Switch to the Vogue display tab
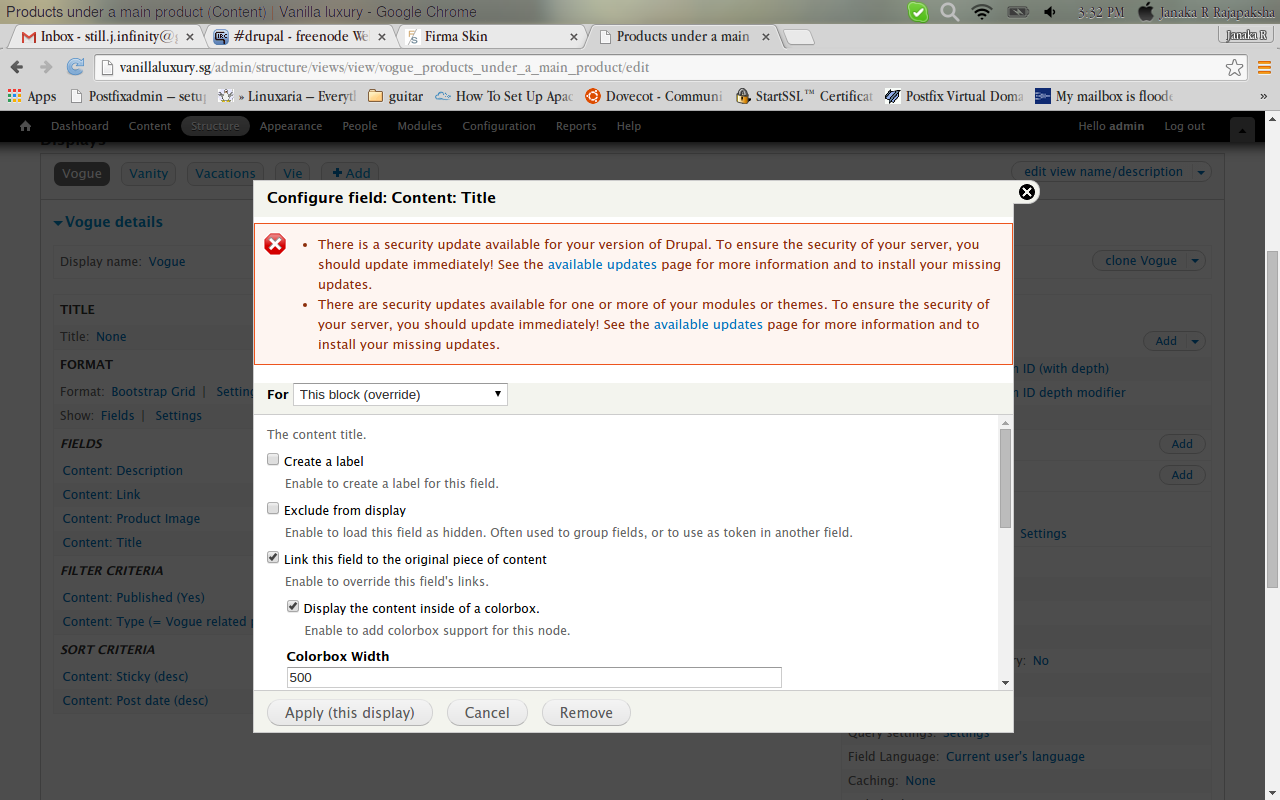 point(82,174)
